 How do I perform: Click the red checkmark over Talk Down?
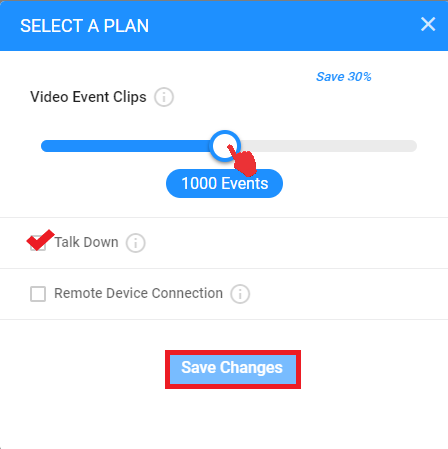click(x=40, y=239)
